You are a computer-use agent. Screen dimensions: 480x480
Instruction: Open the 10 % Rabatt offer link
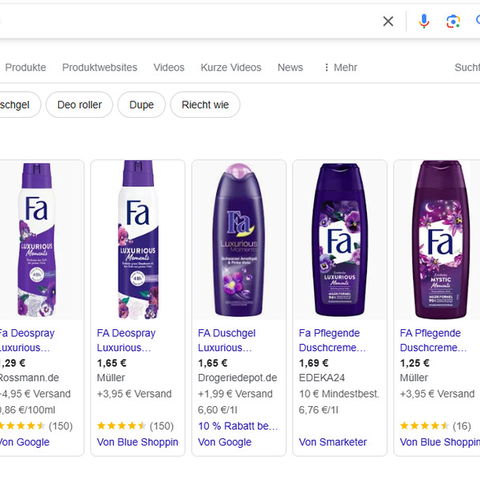coord(238,426)
